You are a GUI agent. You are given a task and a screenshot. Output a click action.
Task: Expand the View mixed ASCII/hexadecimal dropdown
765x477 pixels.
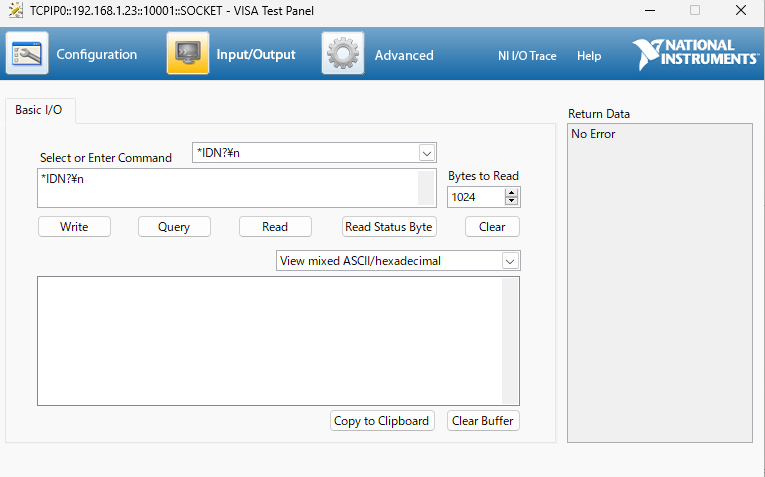click(510, 261)
